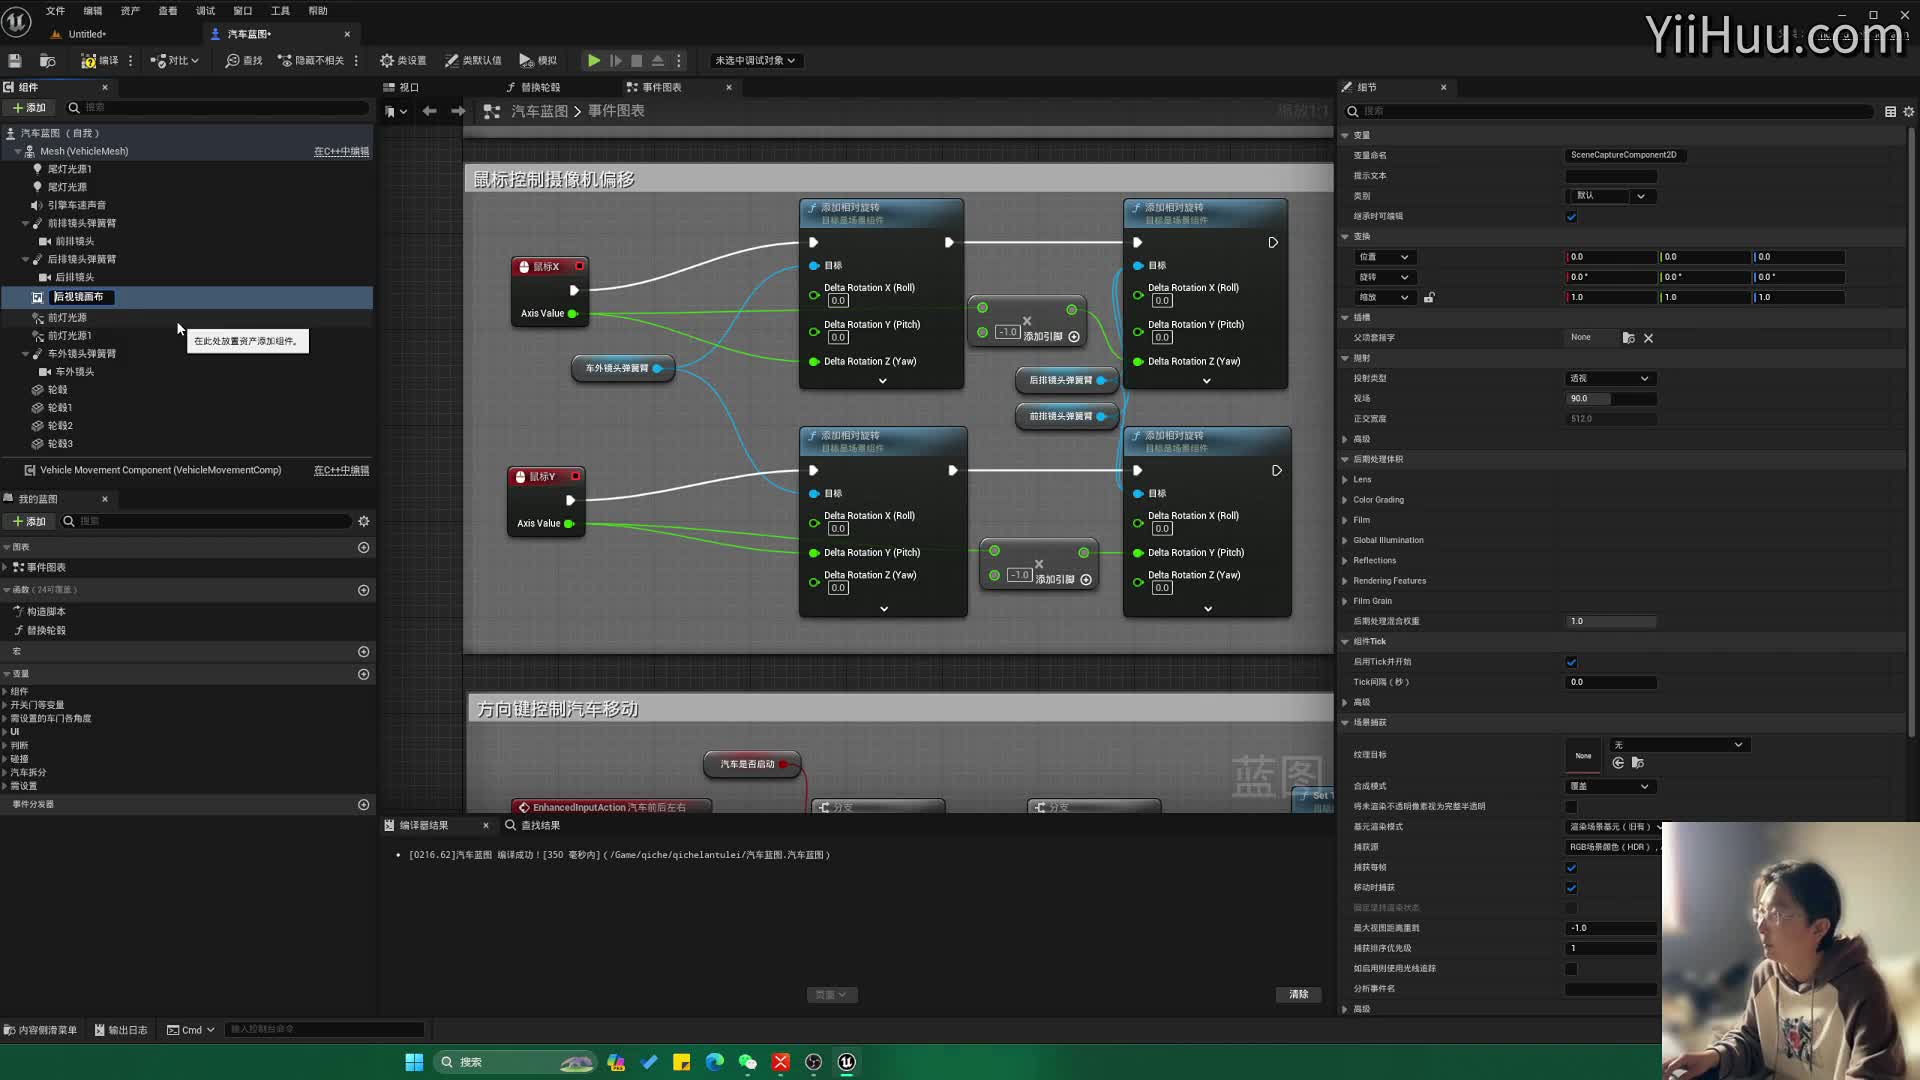
Task: Click the details panel search field
Action: pos(1610,112)
